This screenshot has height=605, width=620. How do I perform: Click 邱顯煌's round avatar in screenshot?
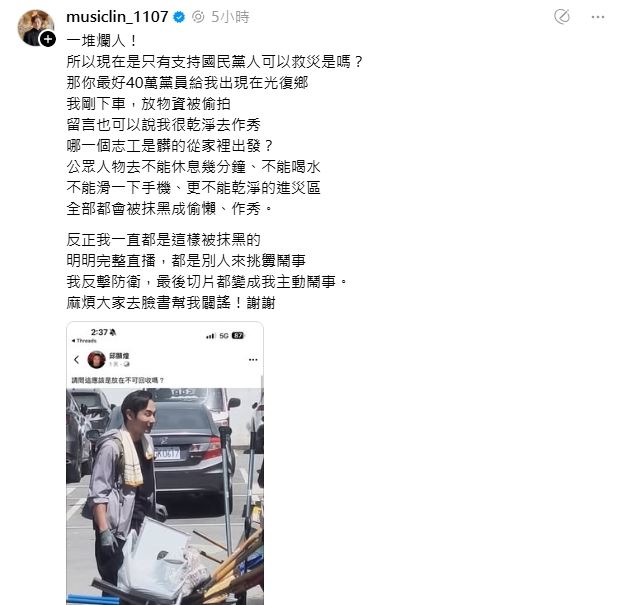[96, 359]
